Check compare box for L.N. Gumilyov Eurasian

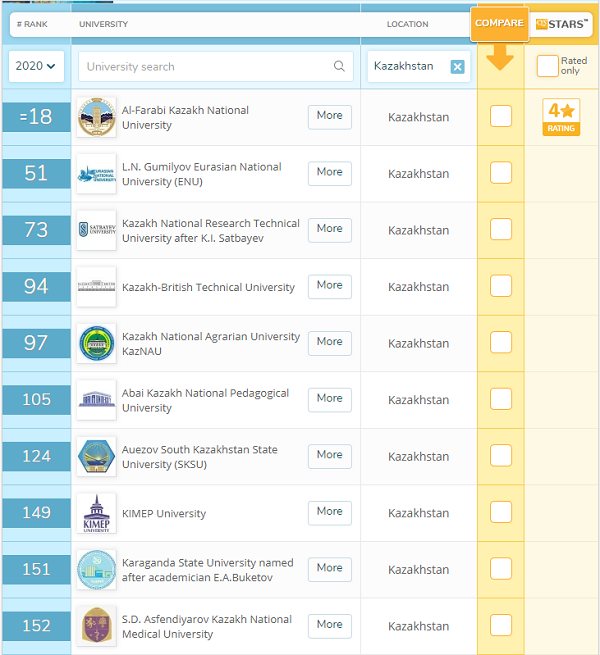(x=501, y=173)
